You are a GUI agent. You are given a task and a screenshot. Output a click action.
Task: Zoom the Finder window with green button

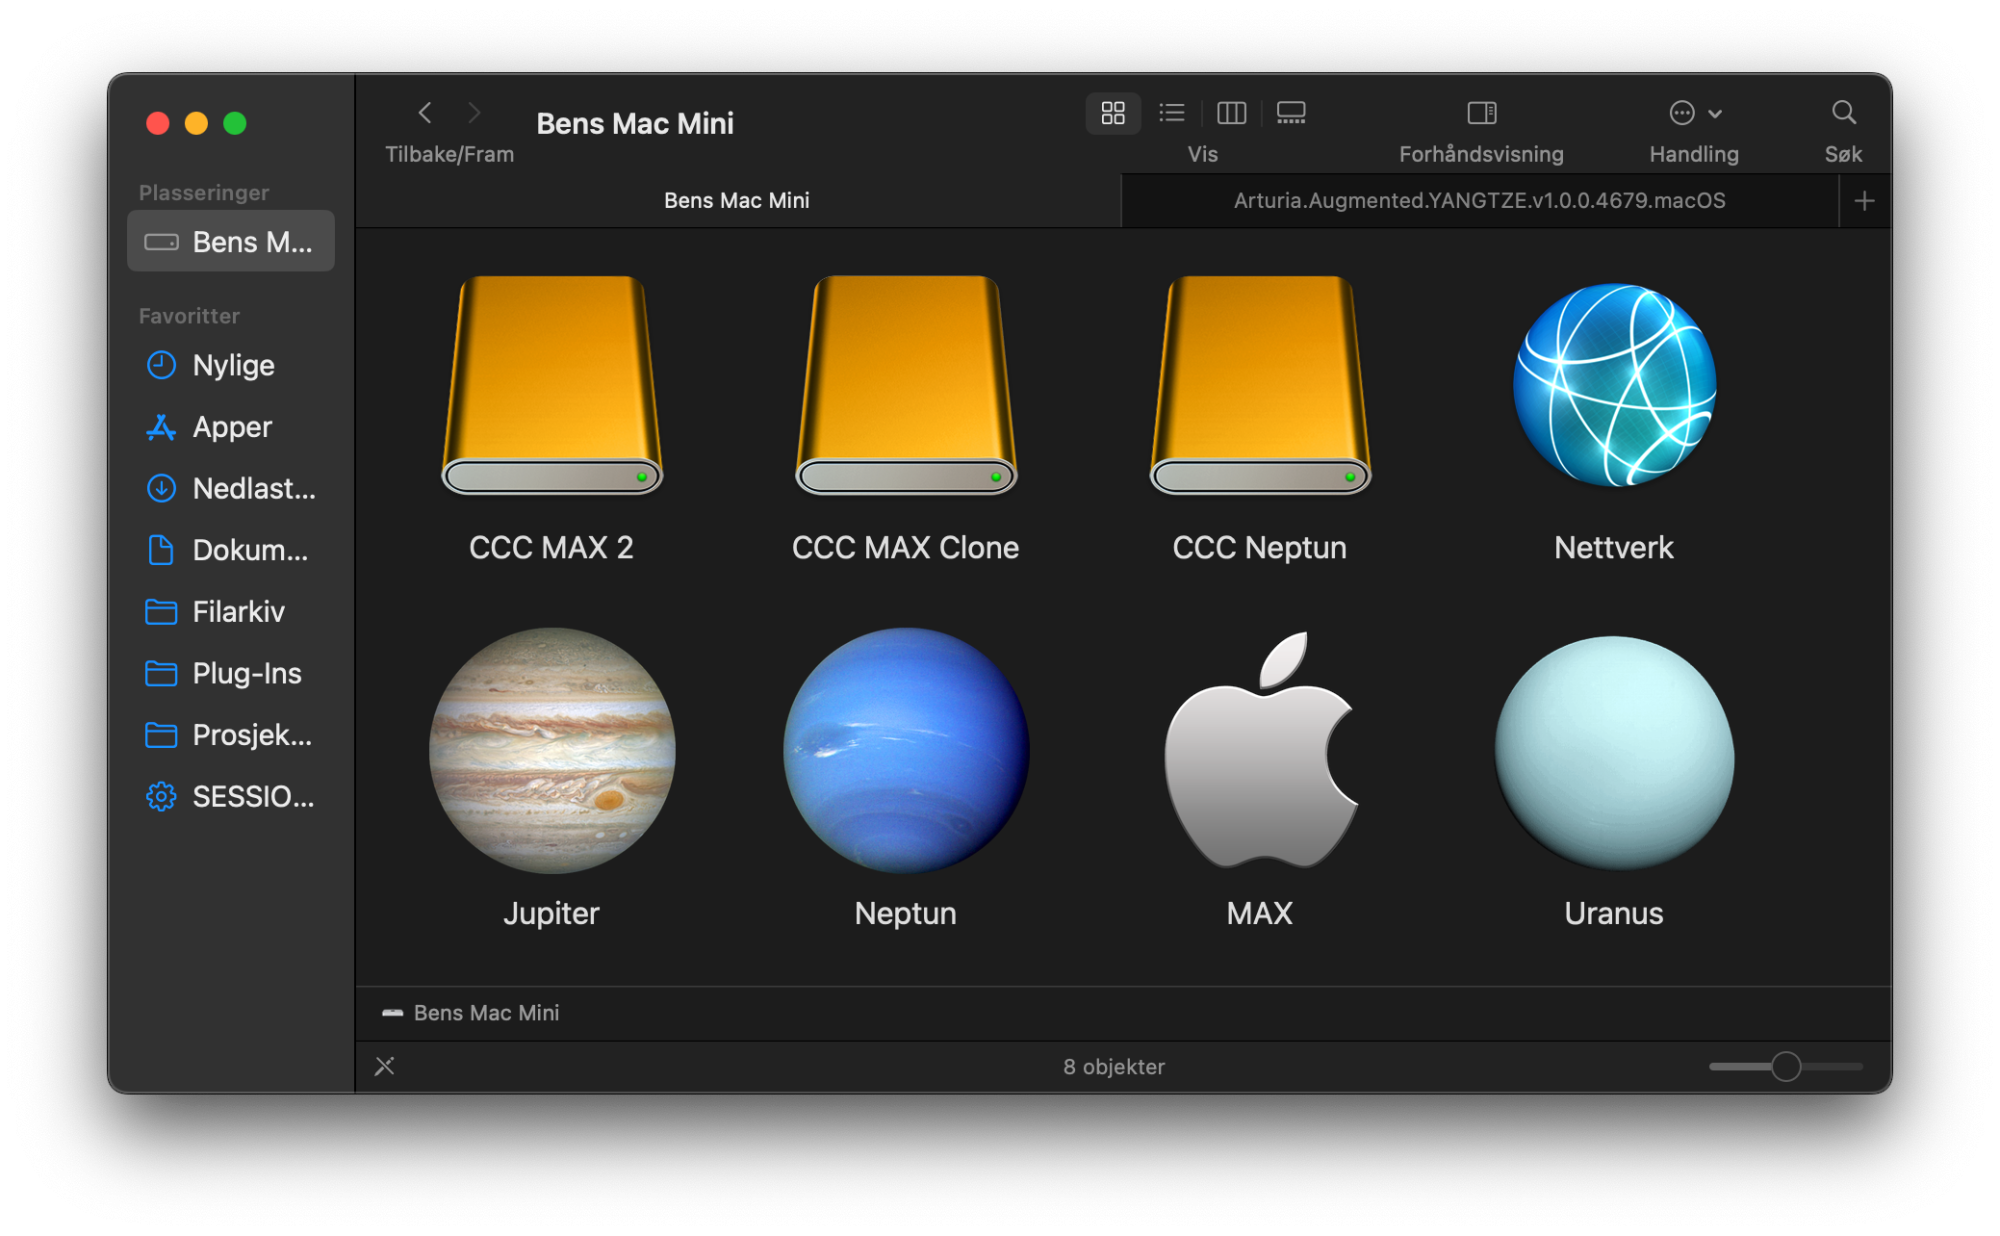tap(235, 123)
